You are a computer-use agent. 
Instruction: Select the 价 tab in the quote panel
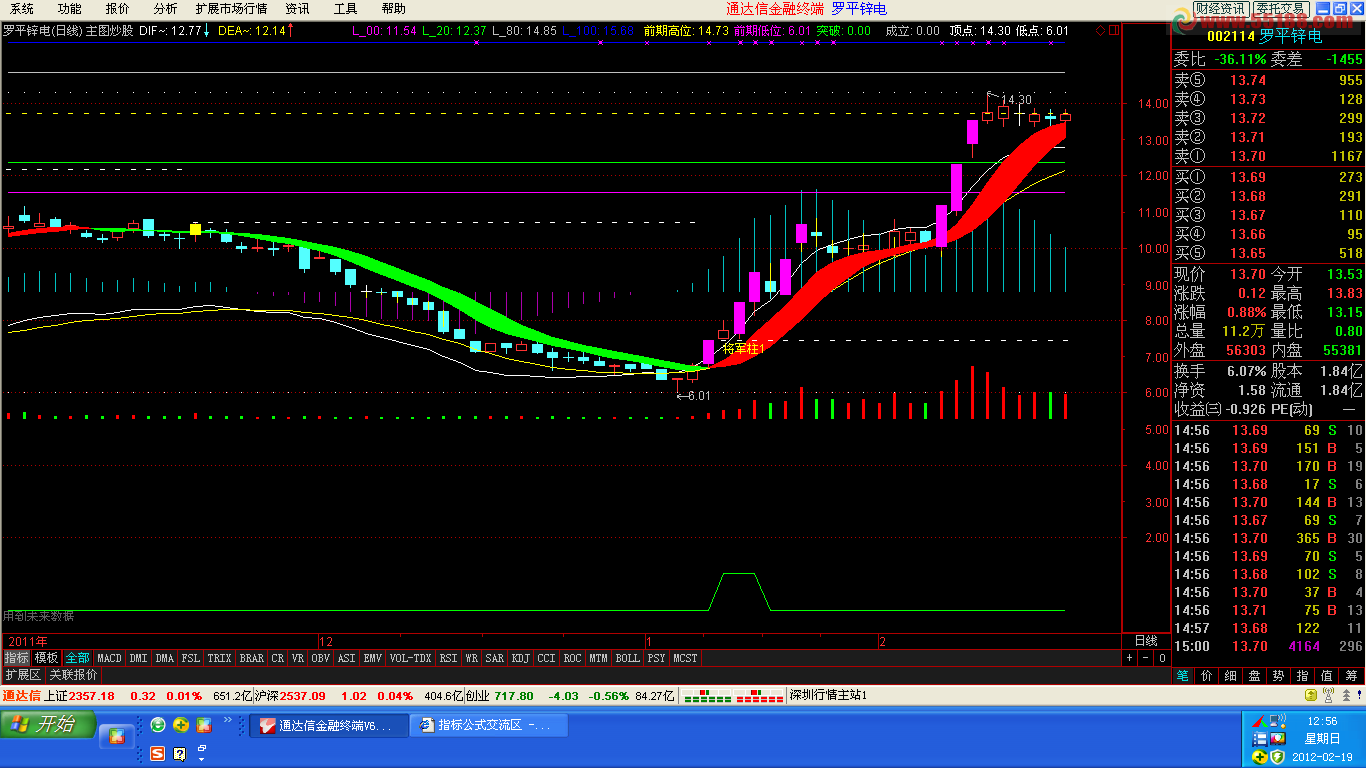[x=1207, y=676]
